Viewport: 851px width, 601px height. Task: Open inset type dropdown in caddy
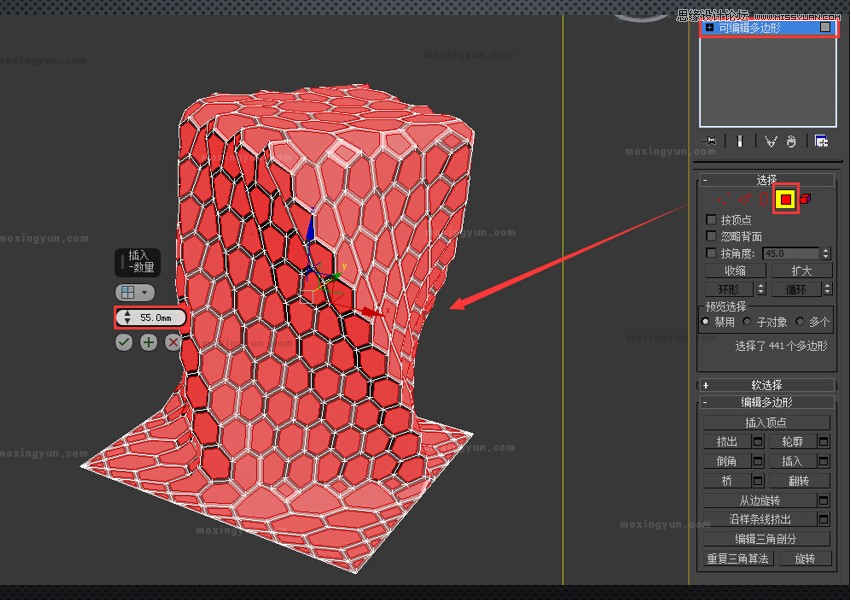pos(135,293)
